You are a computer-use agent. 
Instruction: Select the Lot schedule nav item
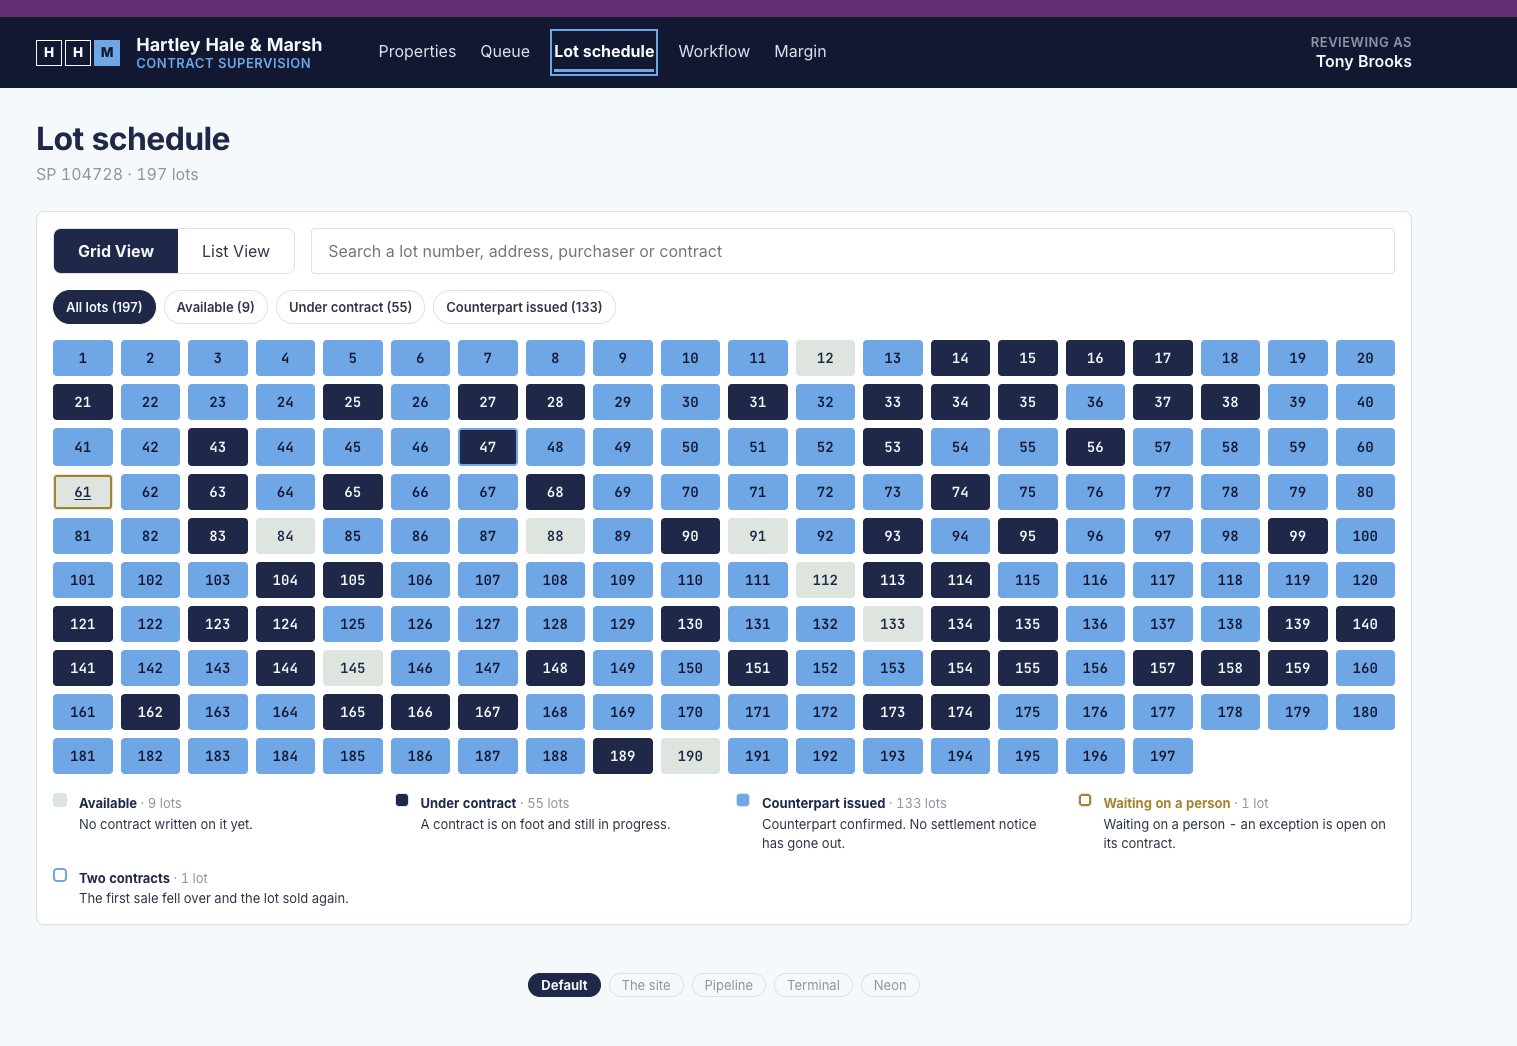click(x=604, y=52)
